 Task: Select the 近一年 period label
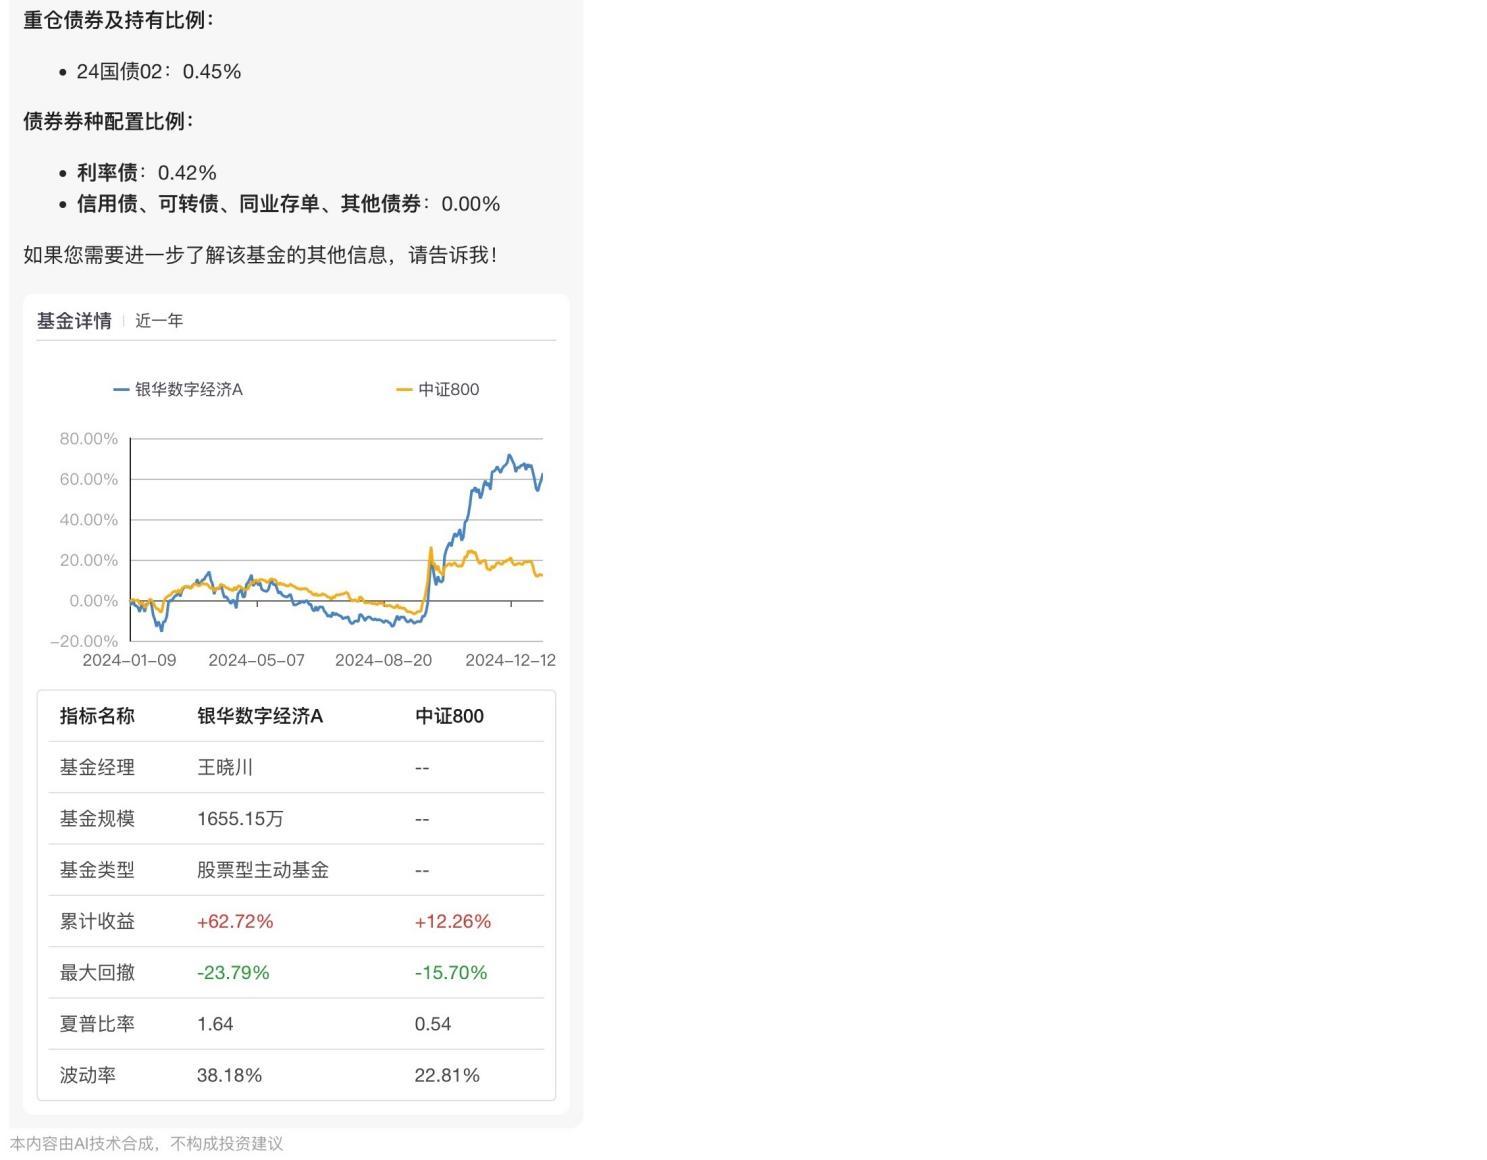tap(159, 321)
